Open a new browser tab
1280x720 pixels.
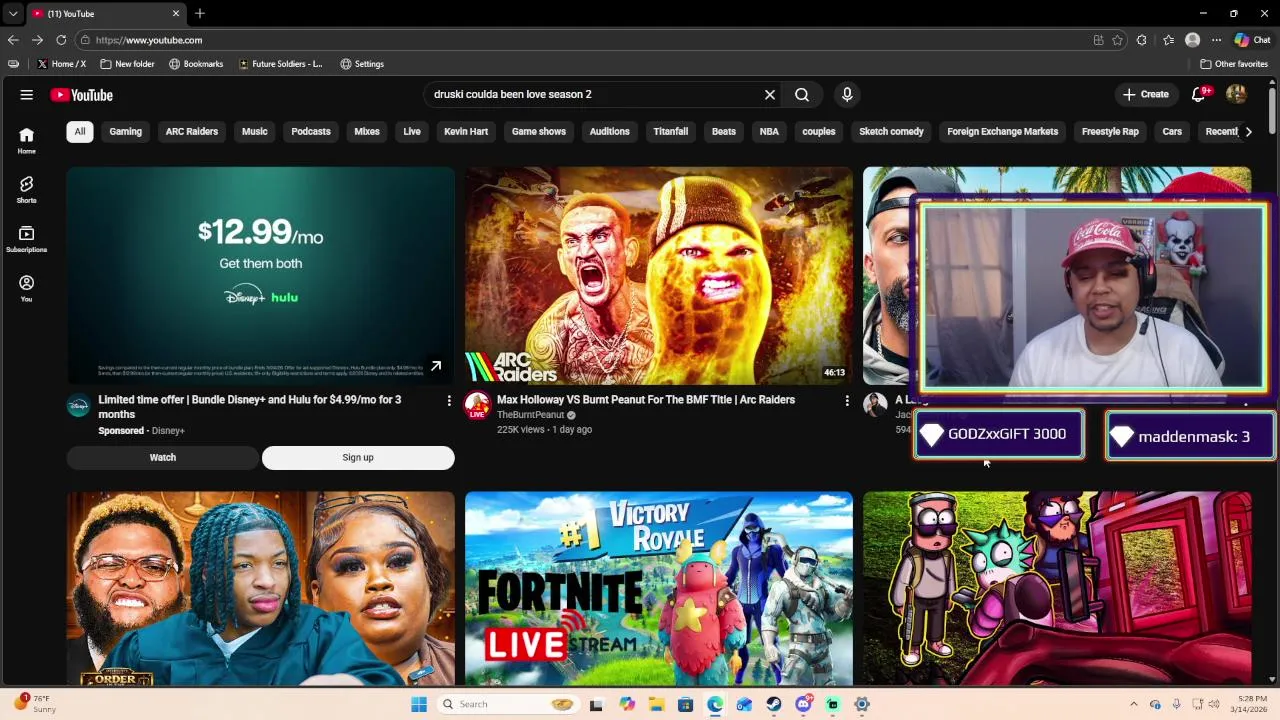(x=200, y=13)
